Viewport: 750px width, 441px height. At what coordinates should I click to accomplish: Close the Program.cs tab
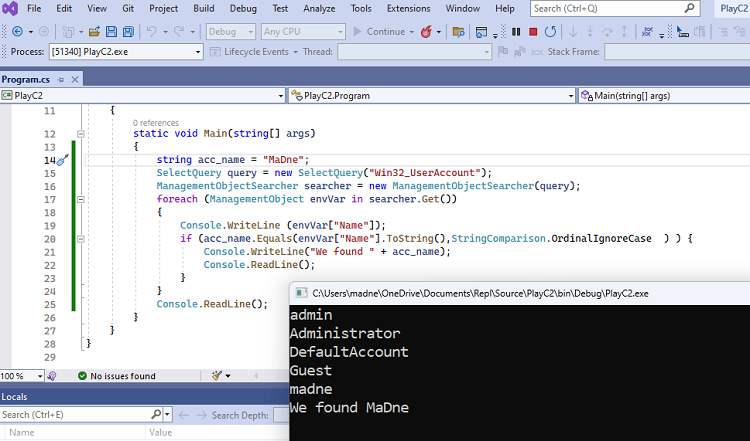(x=75, y=80)
